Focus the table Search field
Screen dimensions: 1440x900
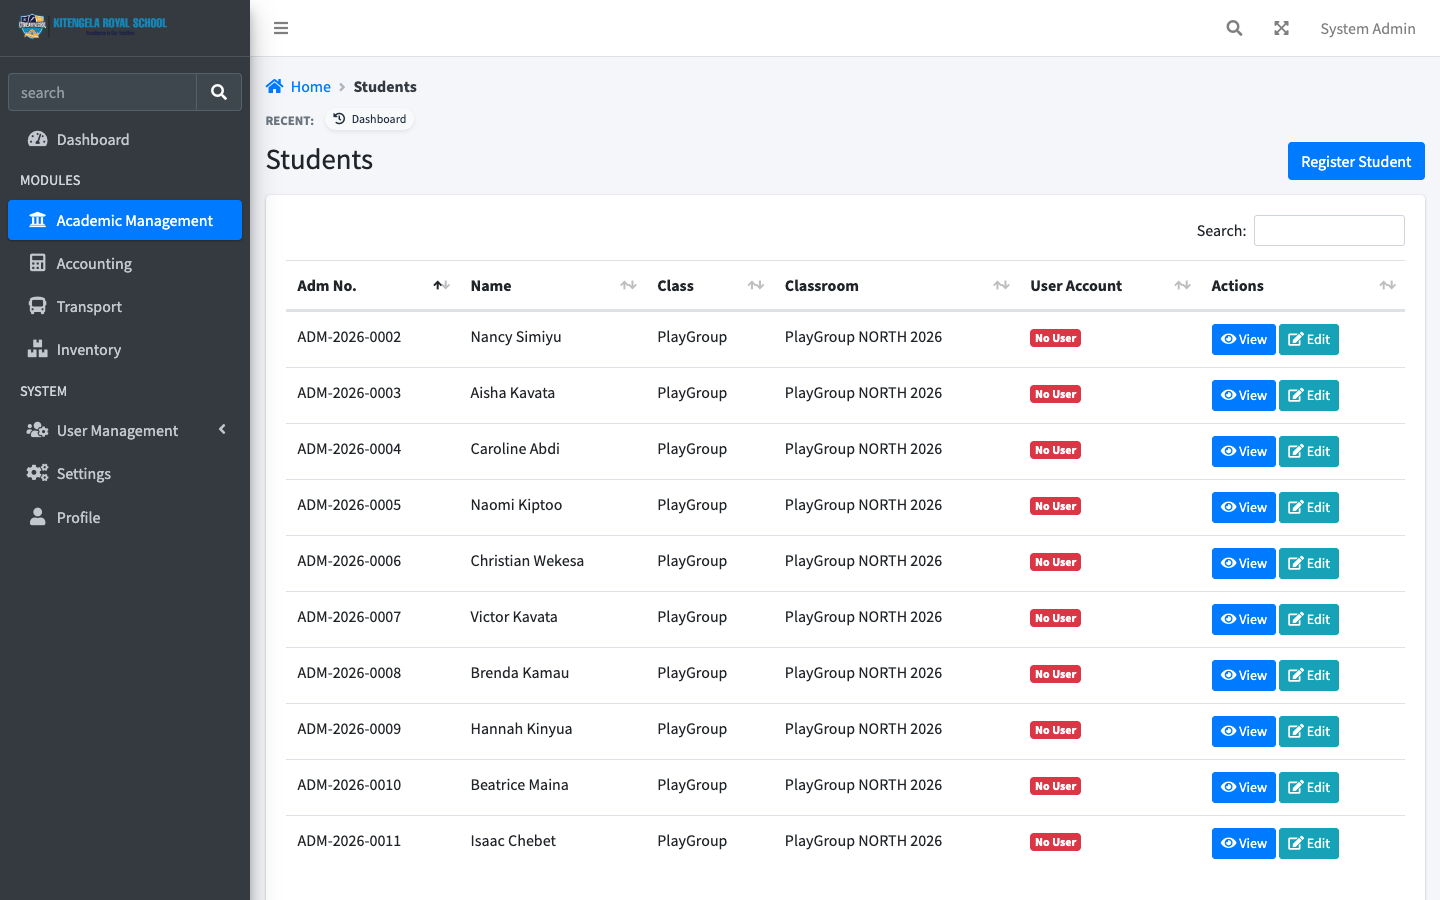point(1329,230)
